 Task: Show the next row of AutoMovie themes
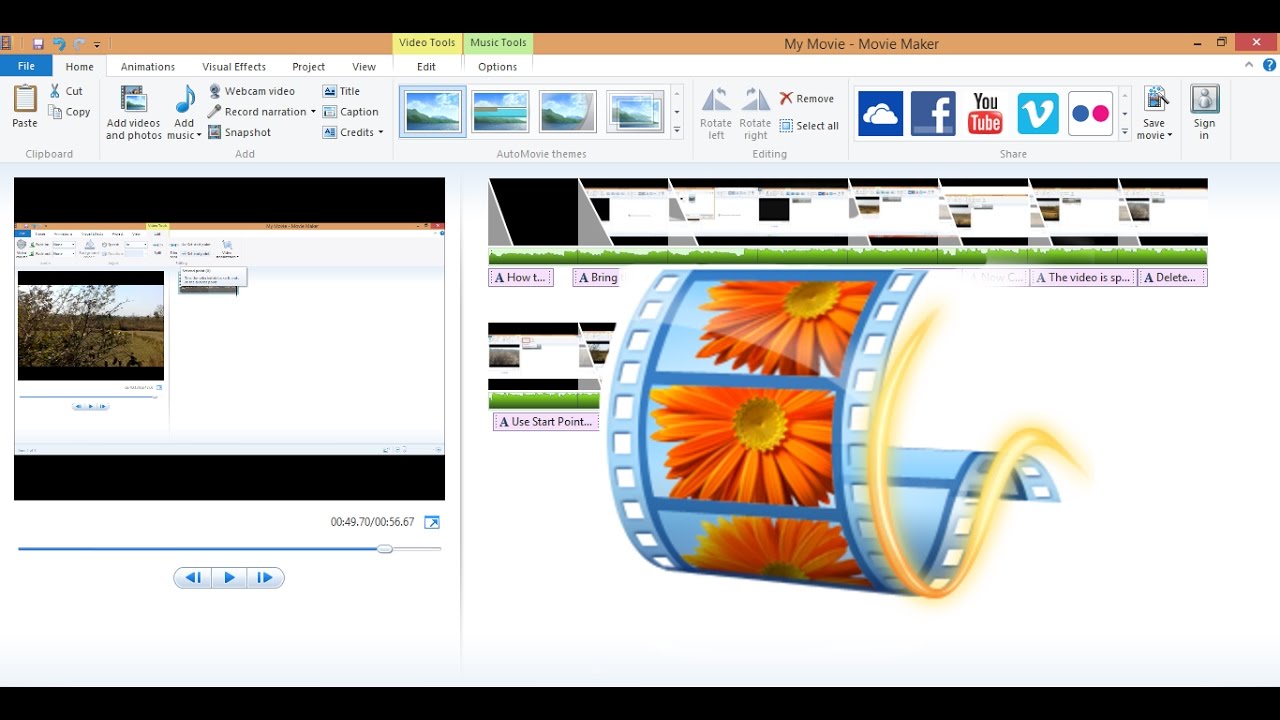click(x=677, y=112)
